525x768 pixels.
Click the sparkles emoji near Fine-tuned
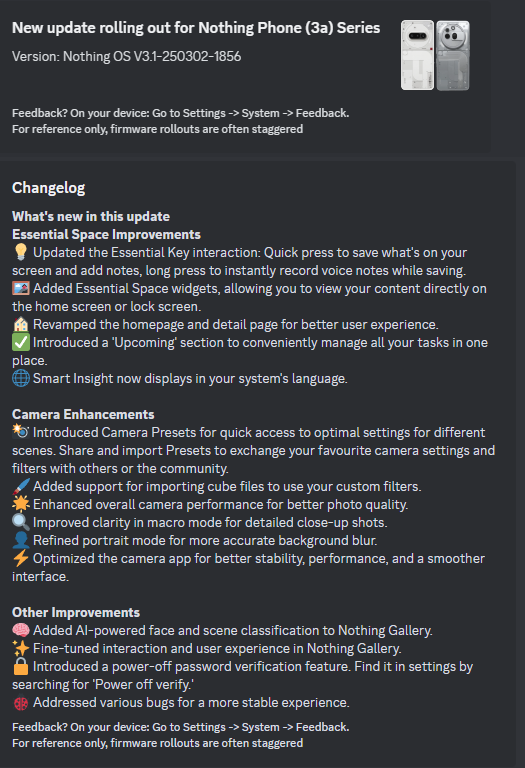pyautogui.click(x=21, y=648)
